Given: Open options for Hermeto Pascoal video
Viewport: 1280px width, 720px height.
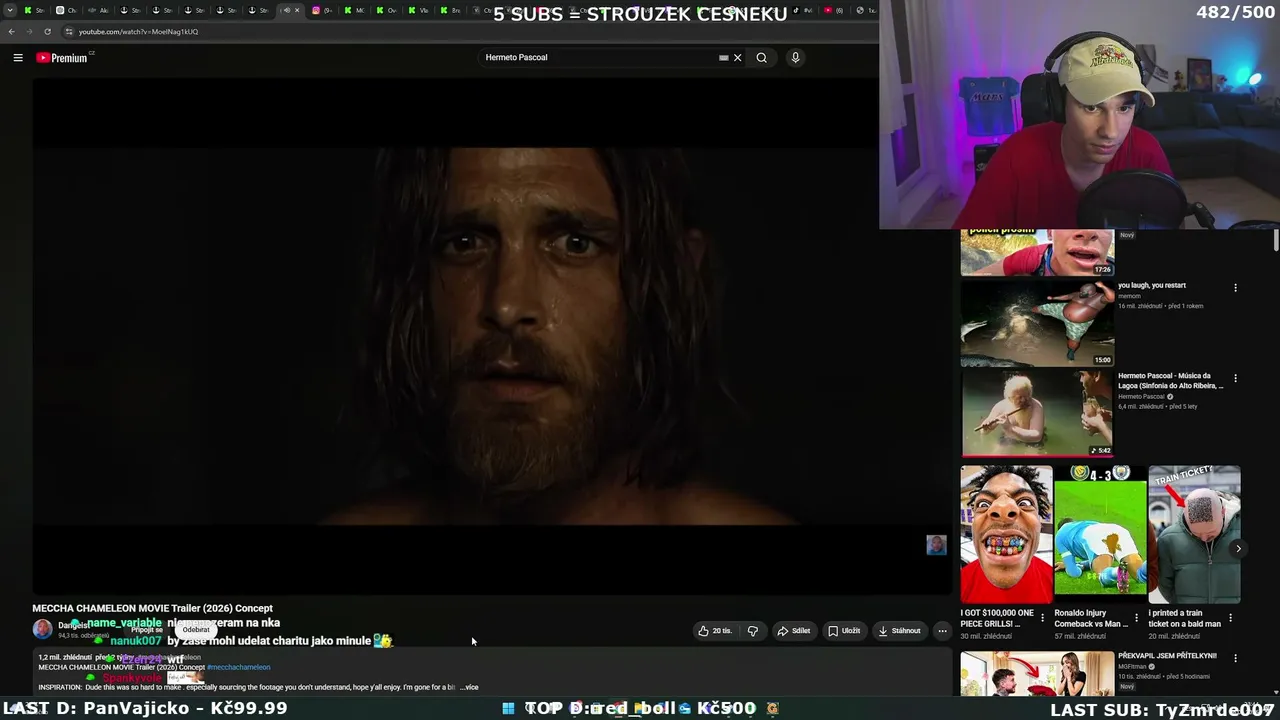Looking at the screenshot, I should pos(1235,379).
